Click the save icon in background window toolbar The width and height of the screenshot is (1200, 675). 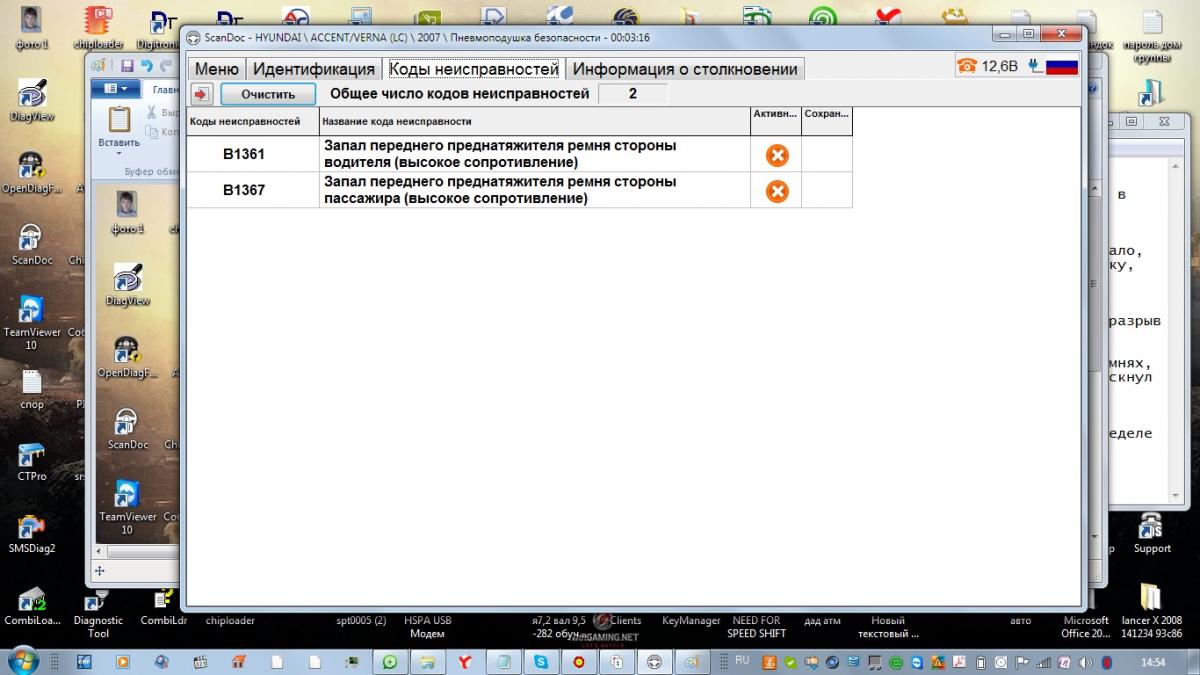tap(127, 66)
